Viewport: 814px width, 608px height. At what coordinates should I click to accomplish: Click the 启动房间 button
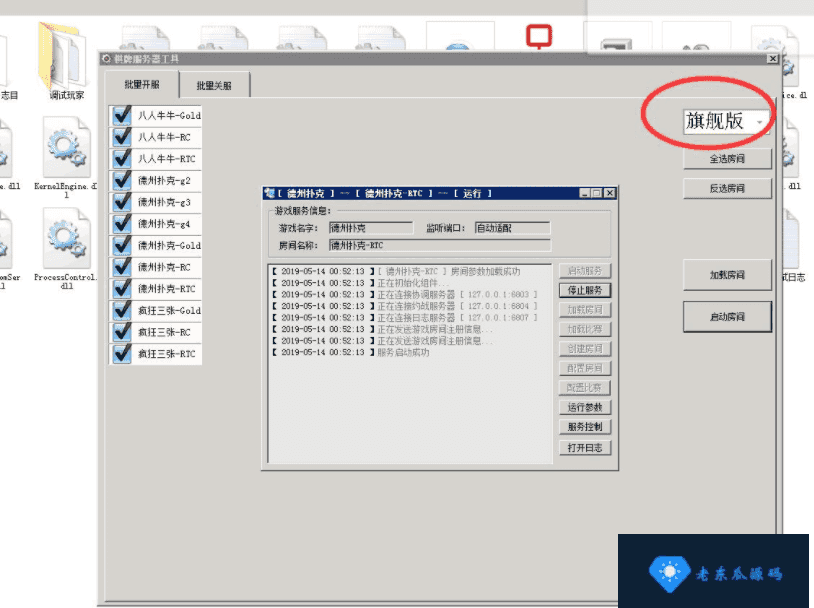tap(727, 317)
